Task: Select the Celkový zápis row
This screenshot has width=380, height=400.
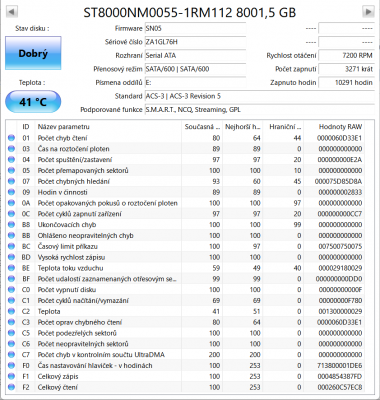Action: [185, 376]
